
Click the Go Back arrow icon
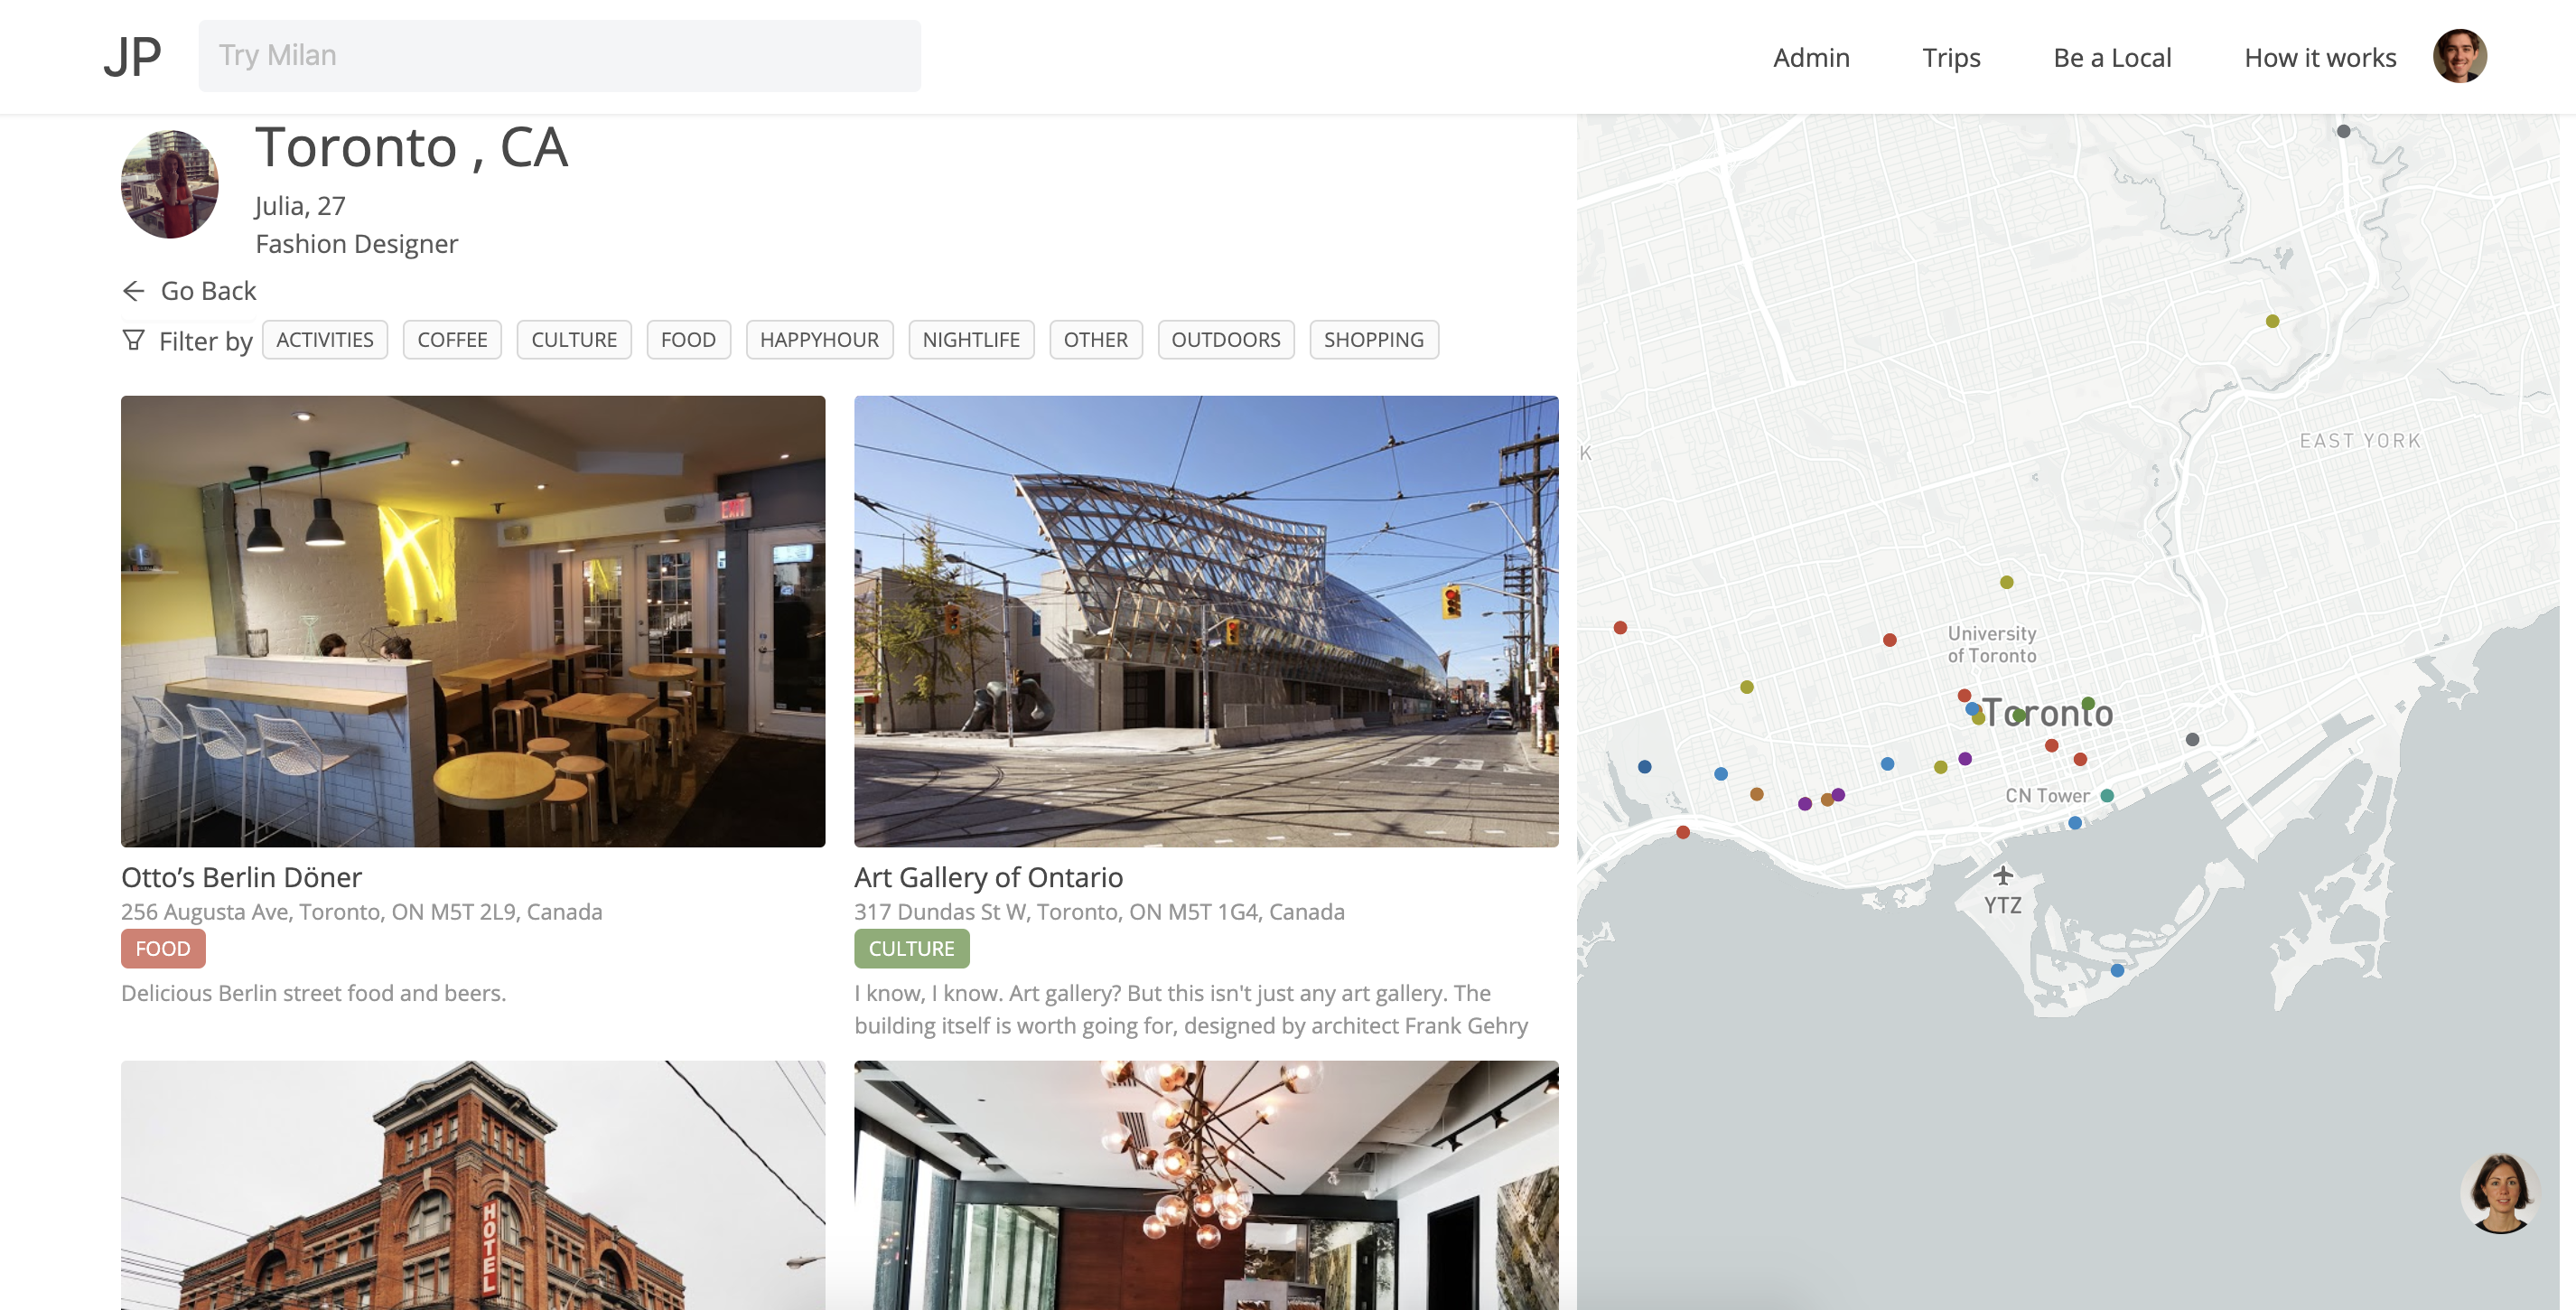(134, 291)
